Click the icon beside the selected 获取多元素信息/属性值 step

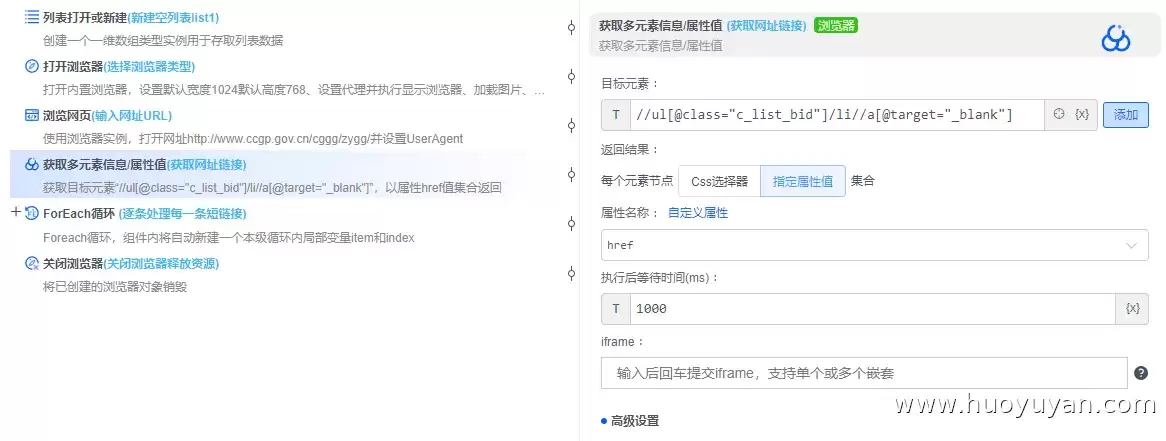click(32, 164)
